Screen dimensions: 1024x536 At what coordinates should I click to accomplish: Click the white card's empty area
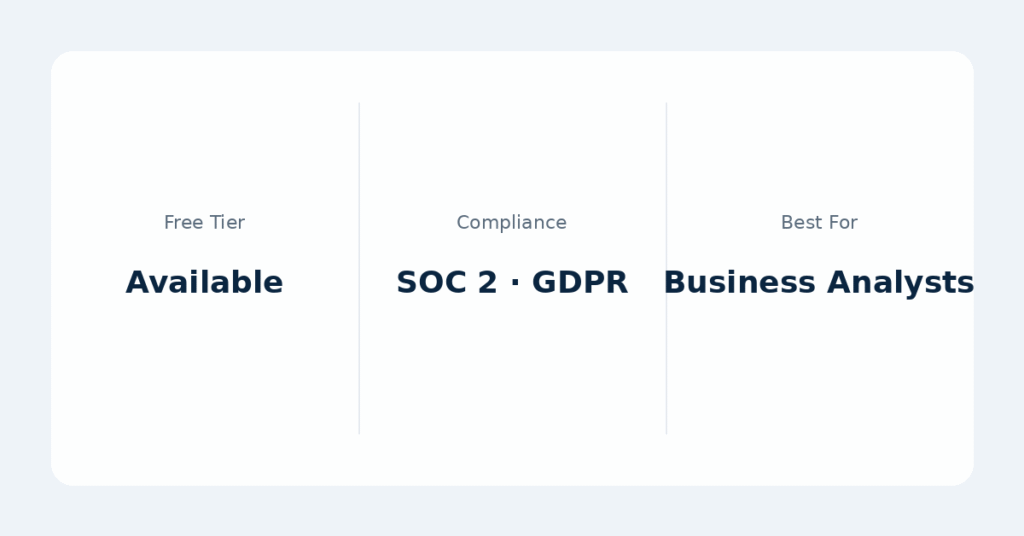coord(512,400)
